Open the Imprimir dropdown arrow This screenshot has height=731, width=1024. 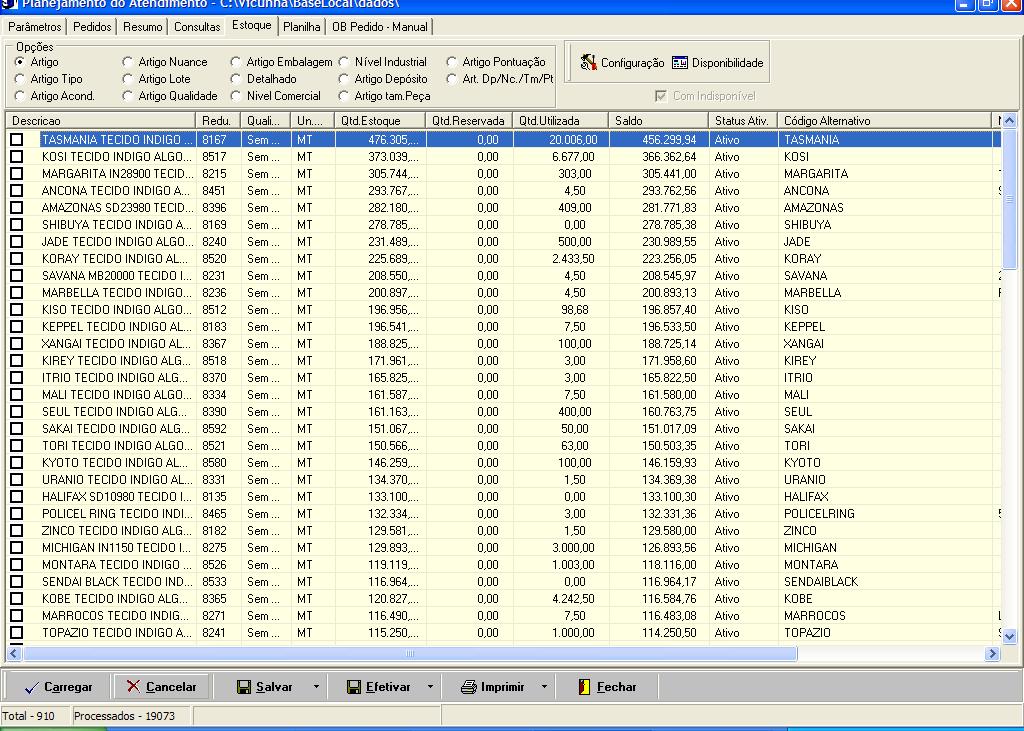point(544,687)
